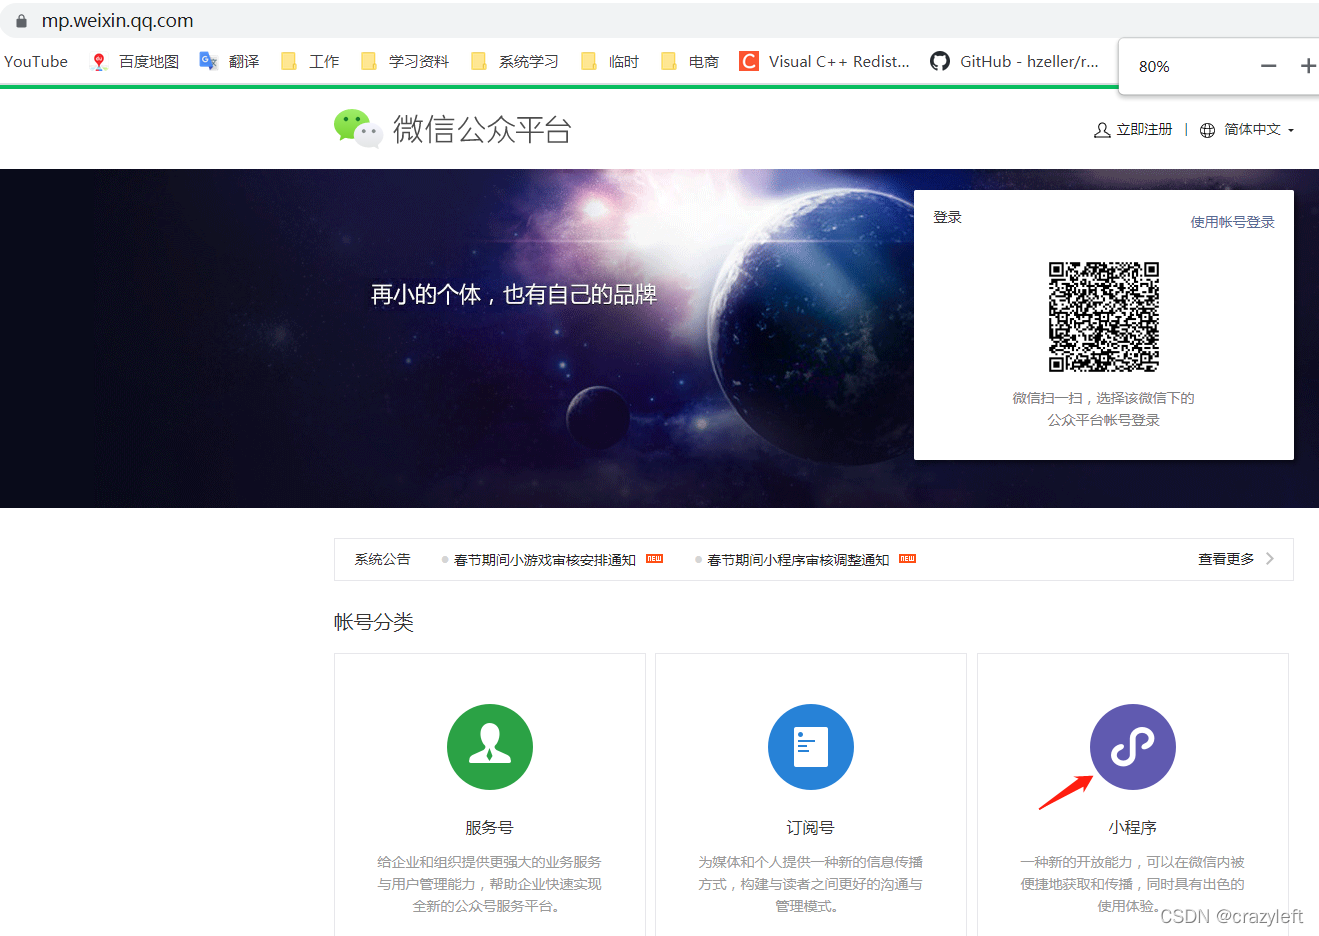Click the chevron next to 查看更多
The width and height of the screenshot is (1319, 936).
tap(1270, 559)
